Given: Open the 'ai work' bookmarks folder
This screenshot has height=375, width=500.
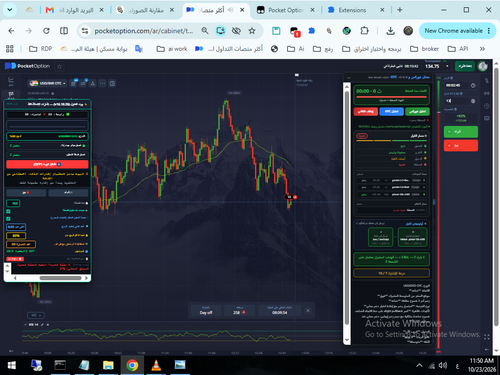Looking at the screenshot, I should pyautogui.click(x=172, y=49).
